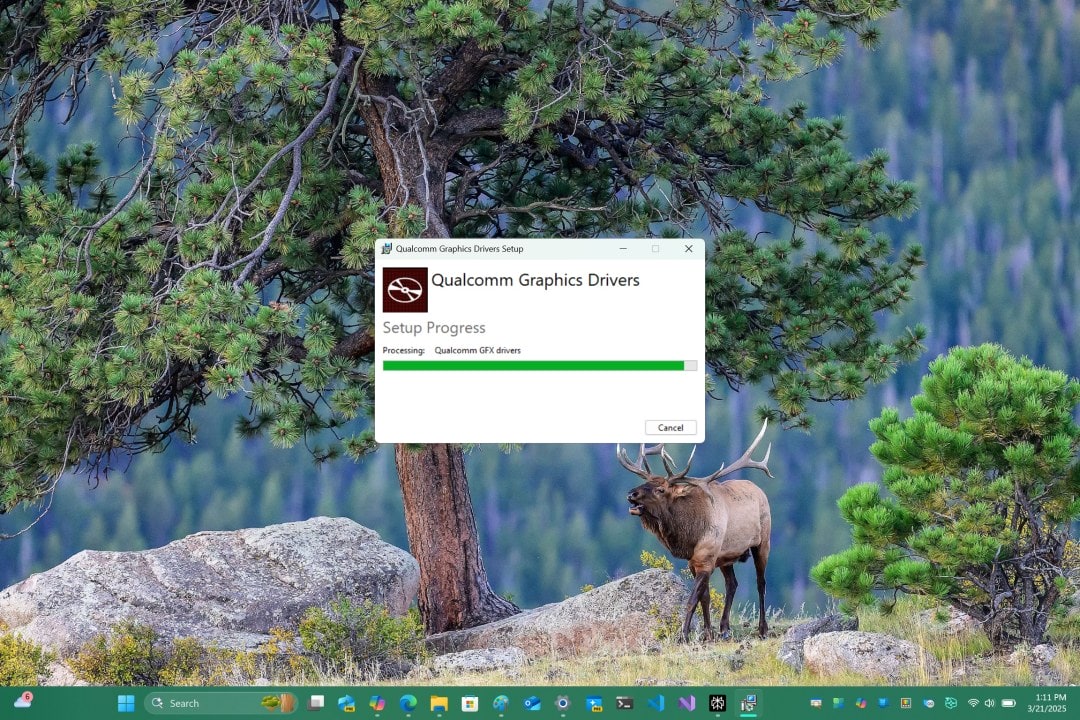Image resolution: width=1080 pixels, height=720 pixels.
Task: Open the Microsoft Edge browser from the taskbar
Action: [407, 703]
